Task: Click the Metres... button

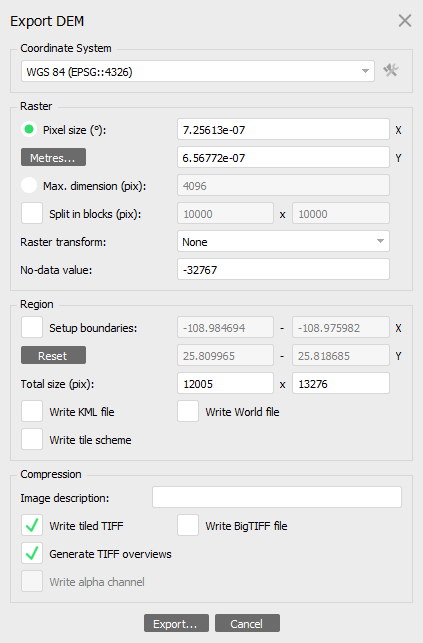Action: tap(53, 157)
